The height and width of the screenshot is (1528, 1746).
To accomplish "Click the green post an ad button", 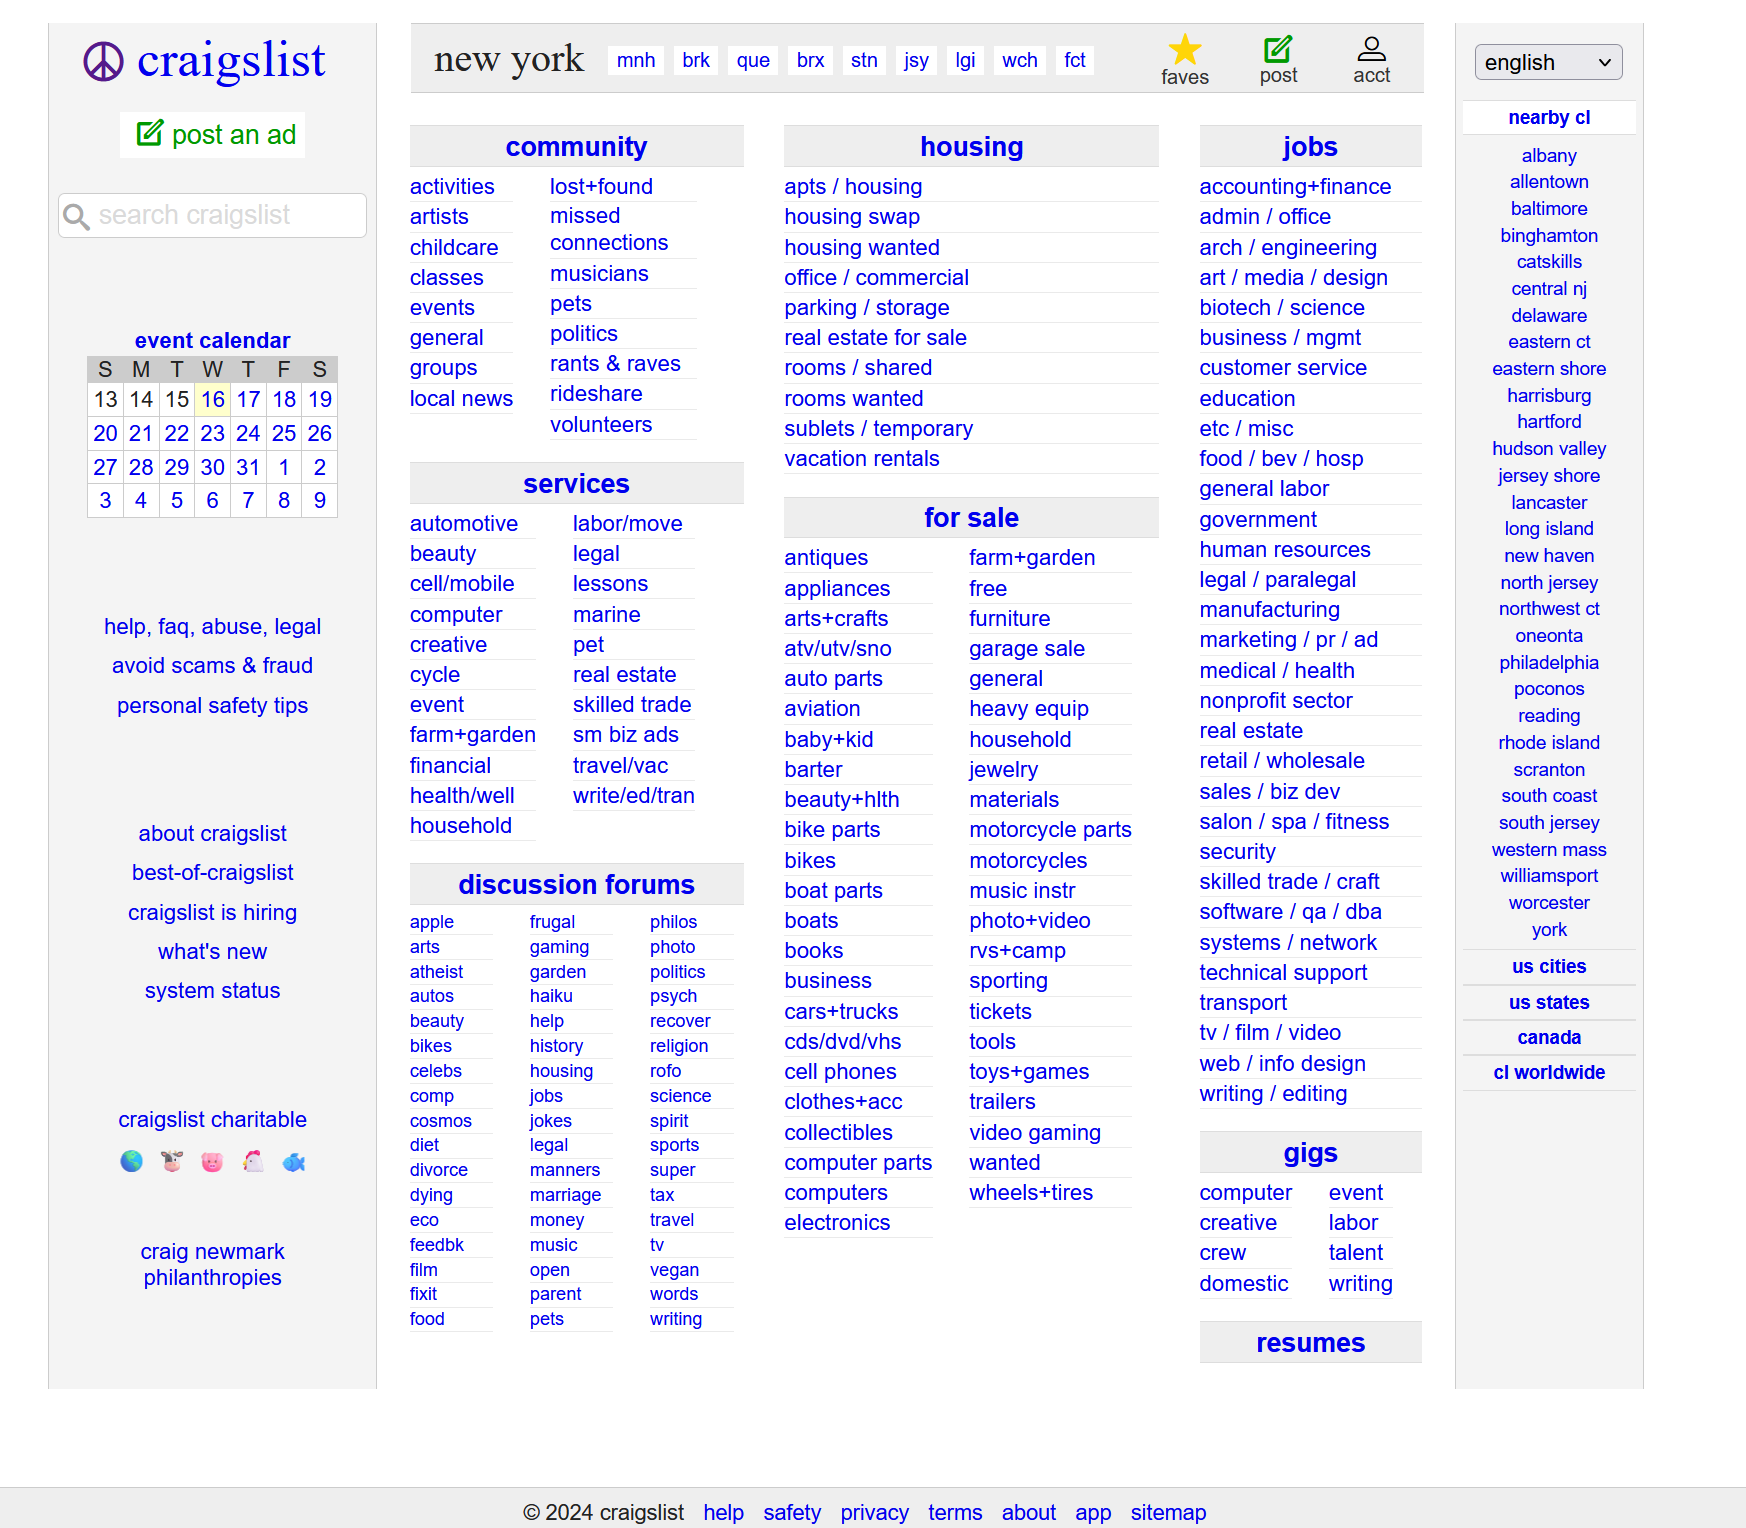I will tap(213, 134).
